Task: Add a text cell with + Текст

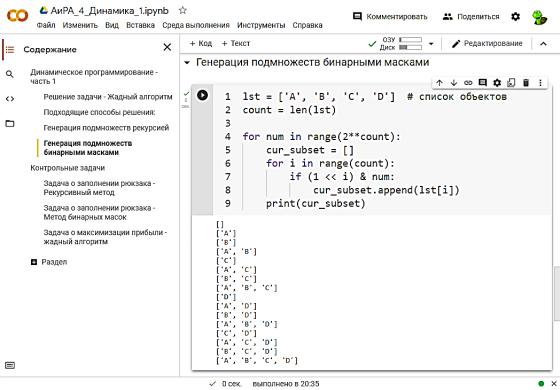Action: coord(236,44)
